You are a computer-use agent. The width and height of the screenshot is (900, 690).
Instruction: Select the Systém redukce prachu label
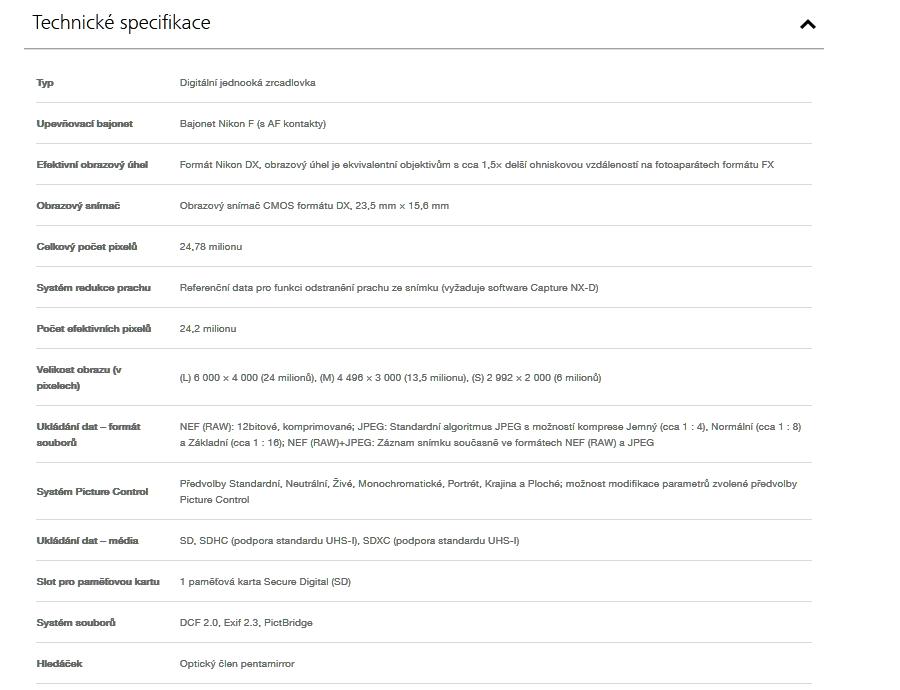click(94, 288)
